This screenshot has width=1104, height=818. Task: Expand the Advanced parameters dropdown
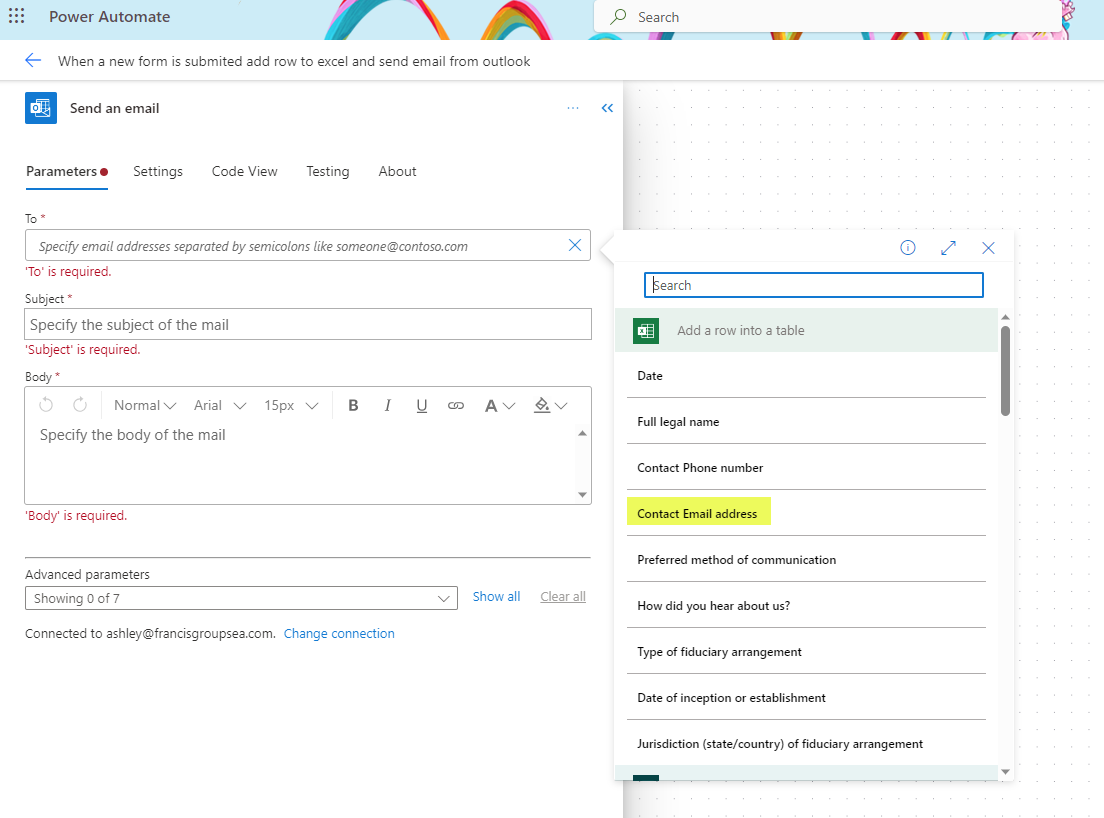point(242,598)
